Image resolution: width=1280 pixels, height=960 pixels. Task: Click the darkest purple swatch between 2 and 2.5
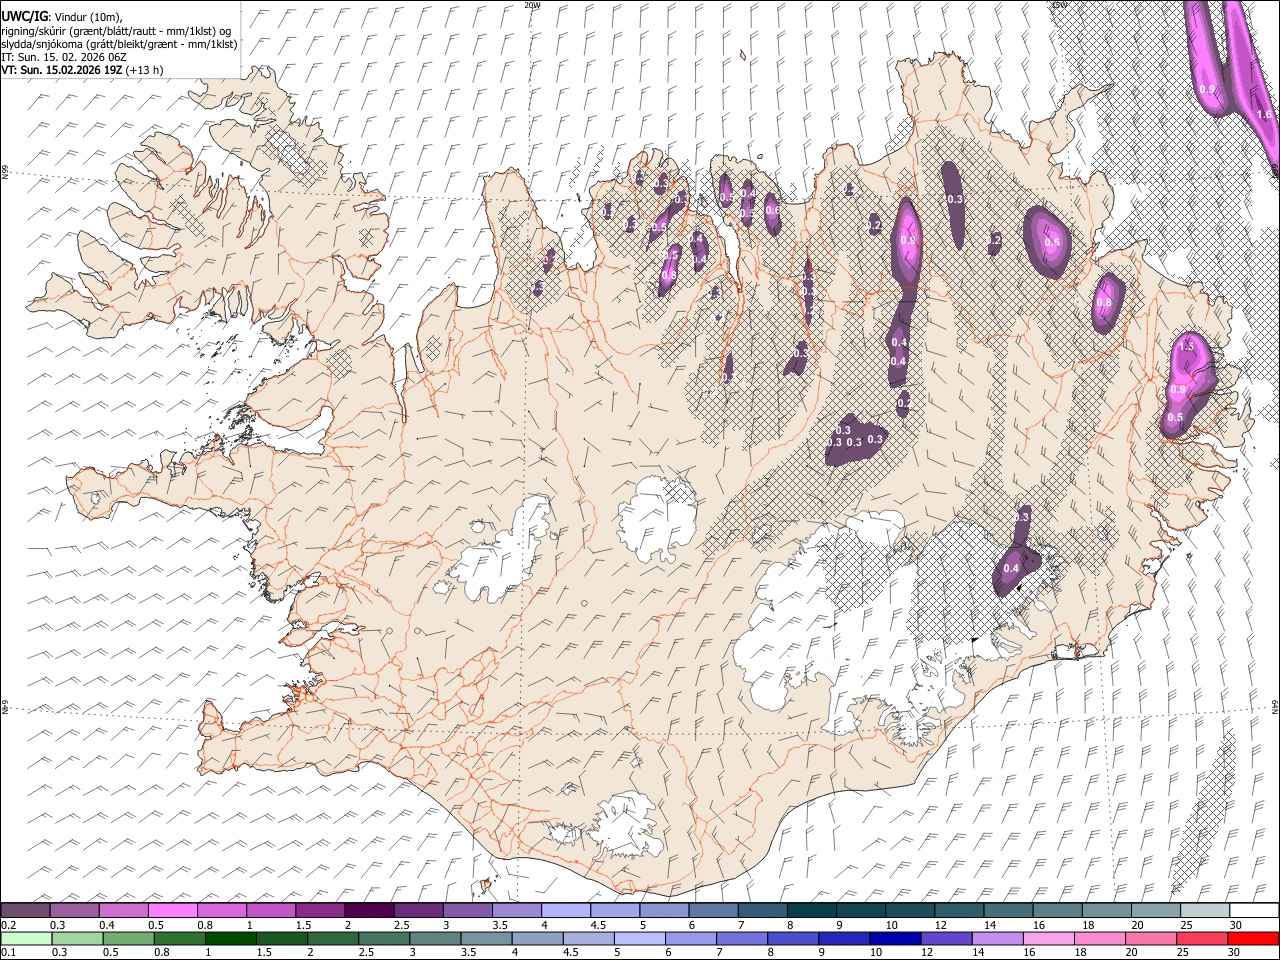click(369, 910)
